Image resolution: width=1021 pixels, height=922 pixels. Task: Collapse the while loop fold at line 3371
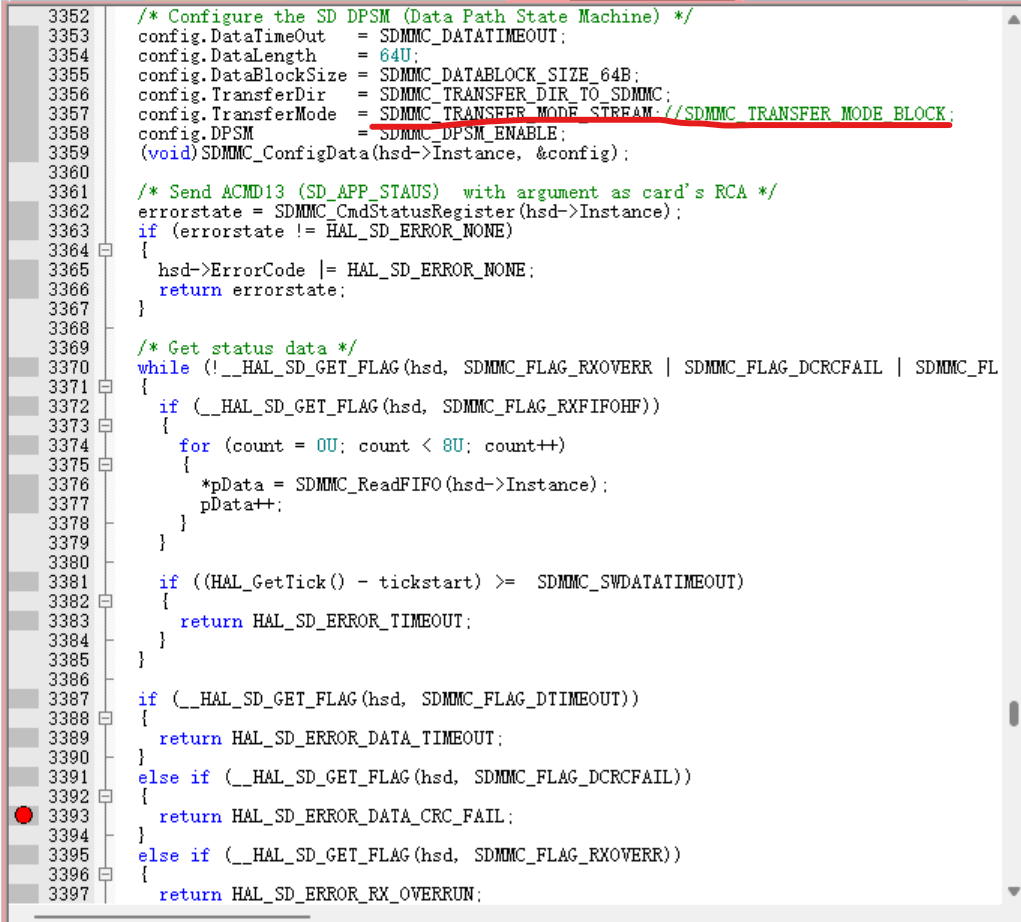pos(105,387)
